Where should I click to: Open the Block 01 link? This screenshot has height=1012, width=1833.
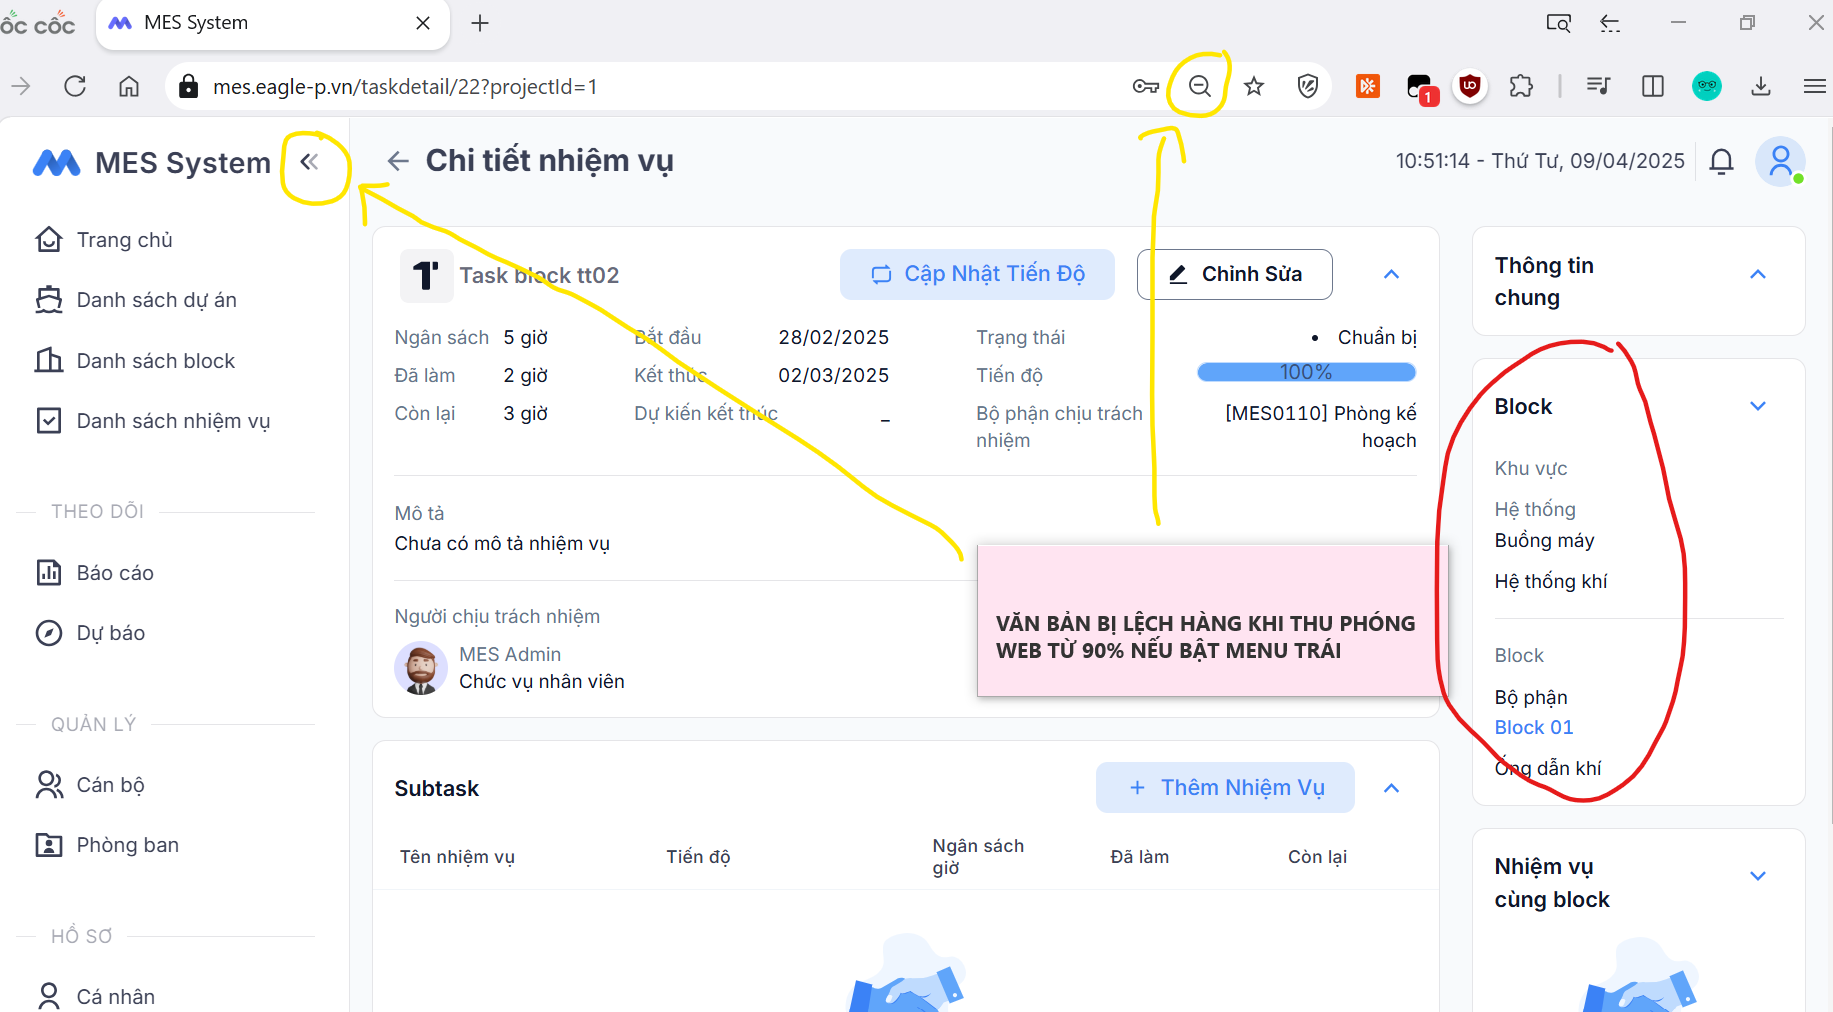pyautogui.click(x=1533, y=727)
